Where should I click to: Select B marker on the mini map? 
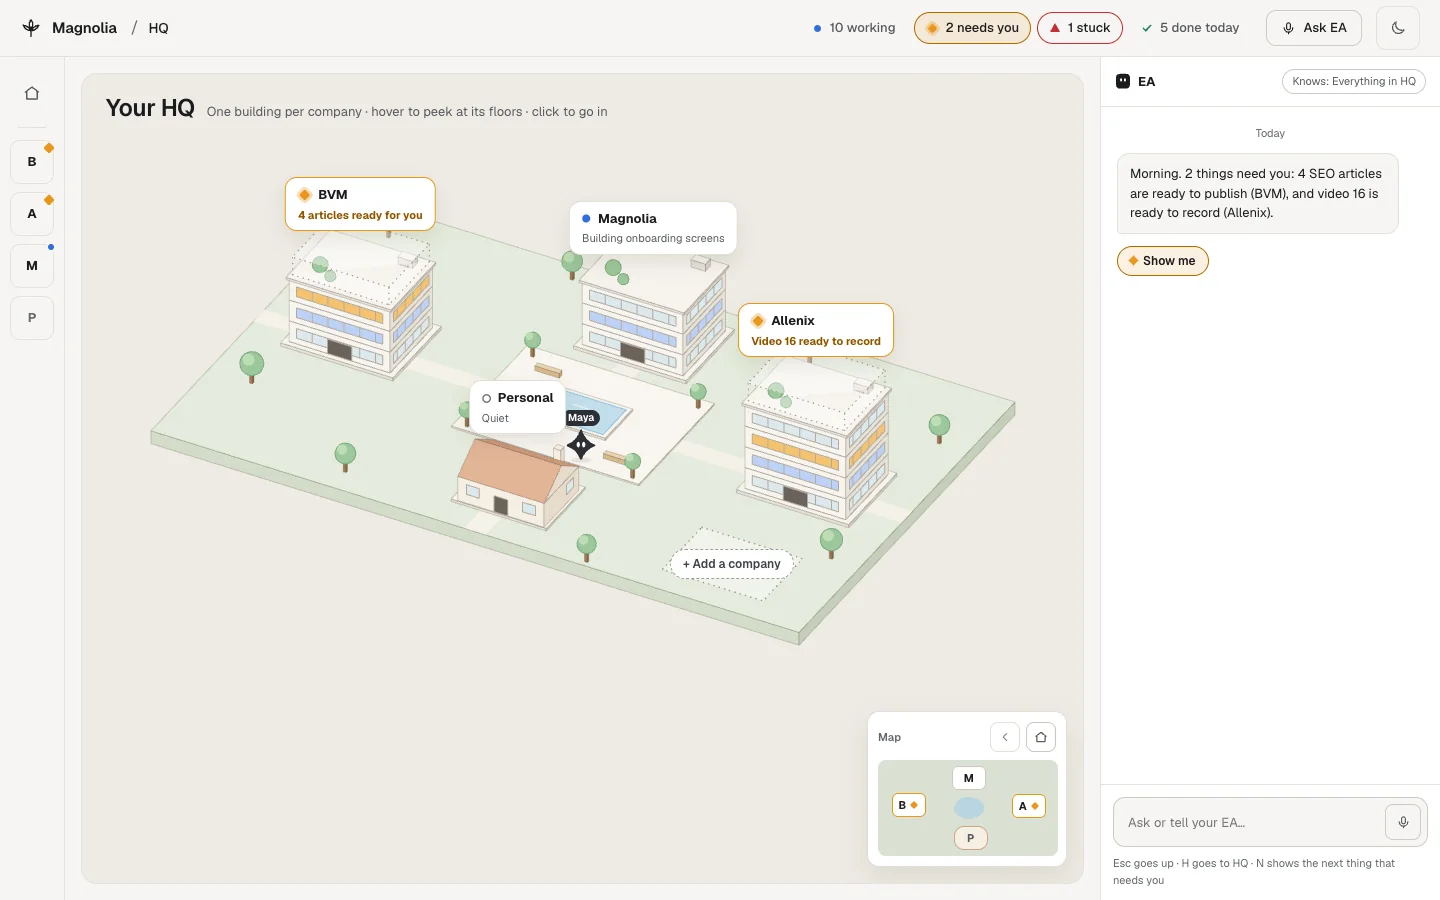tap(909, 805)
